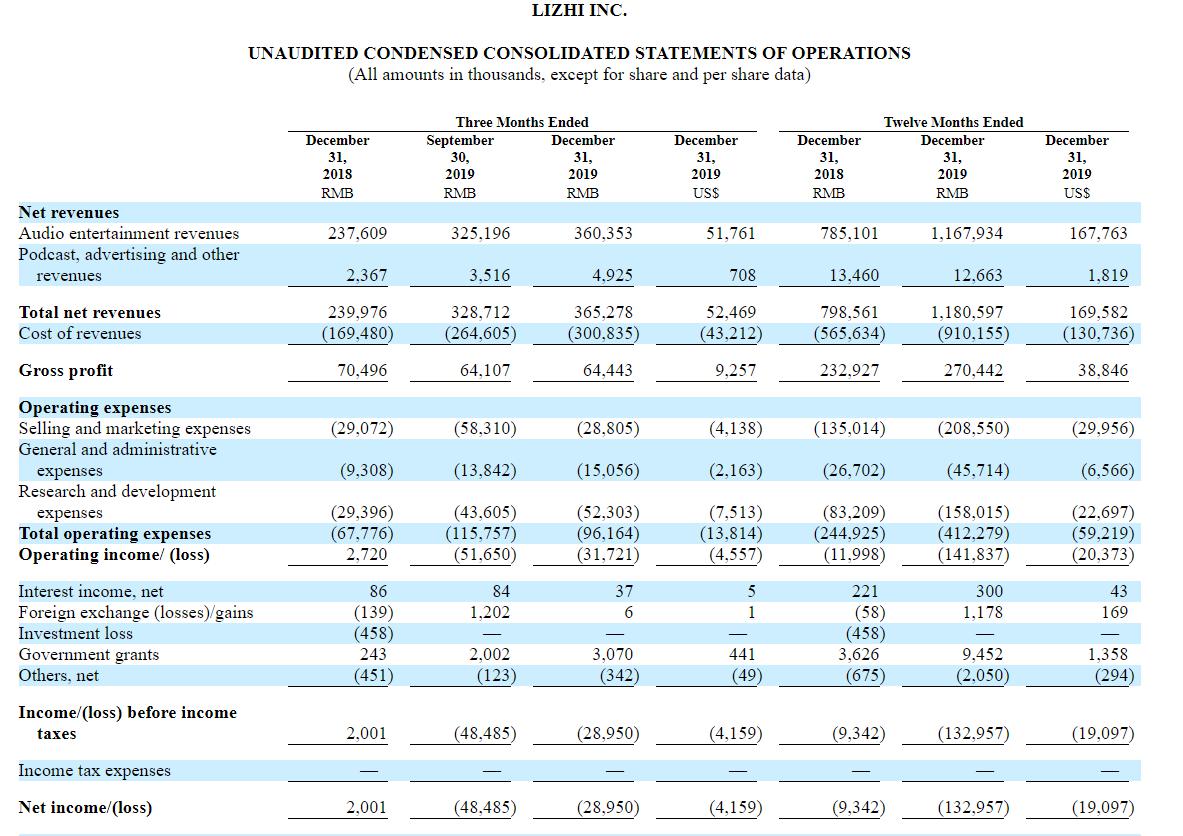This screenshot has height=836, width=1183.
Task: Select audio entertainment value 360,353
Action: click(603, 234)
